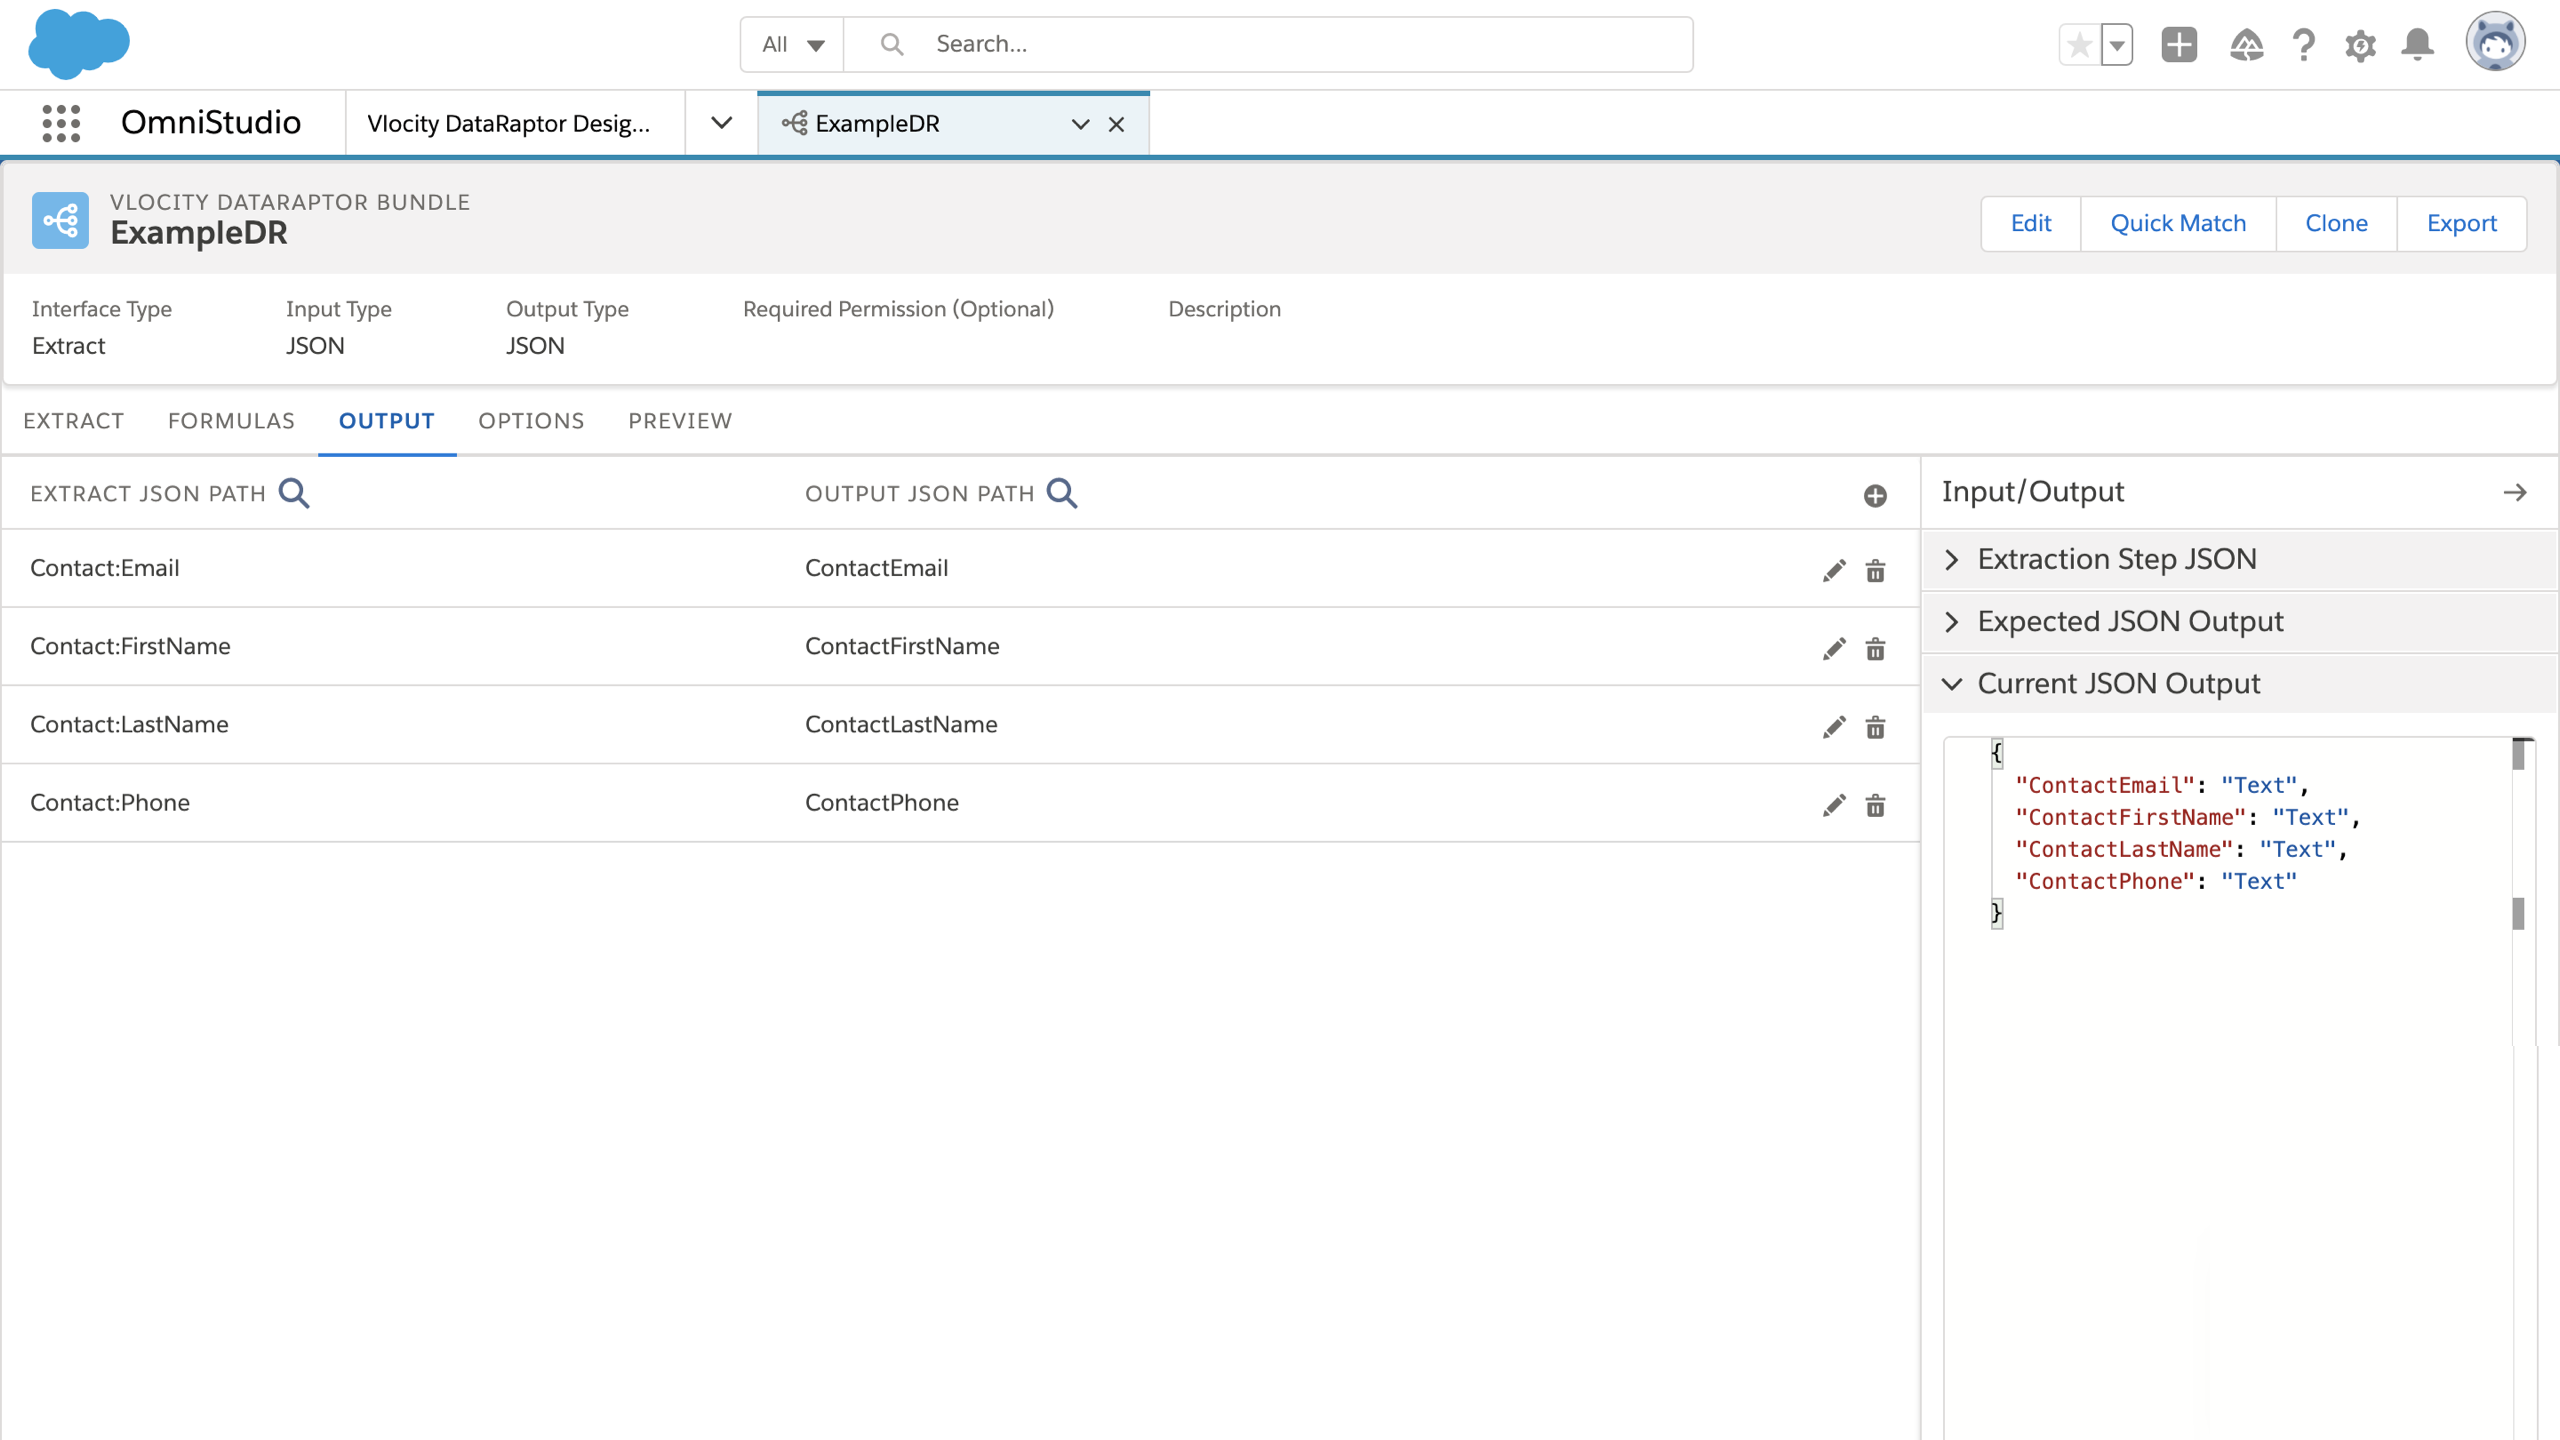This screenshot has width=2560, height=1440.
Task: Switch to the FORMULAS tab
Action: click(x=231, y=421)
